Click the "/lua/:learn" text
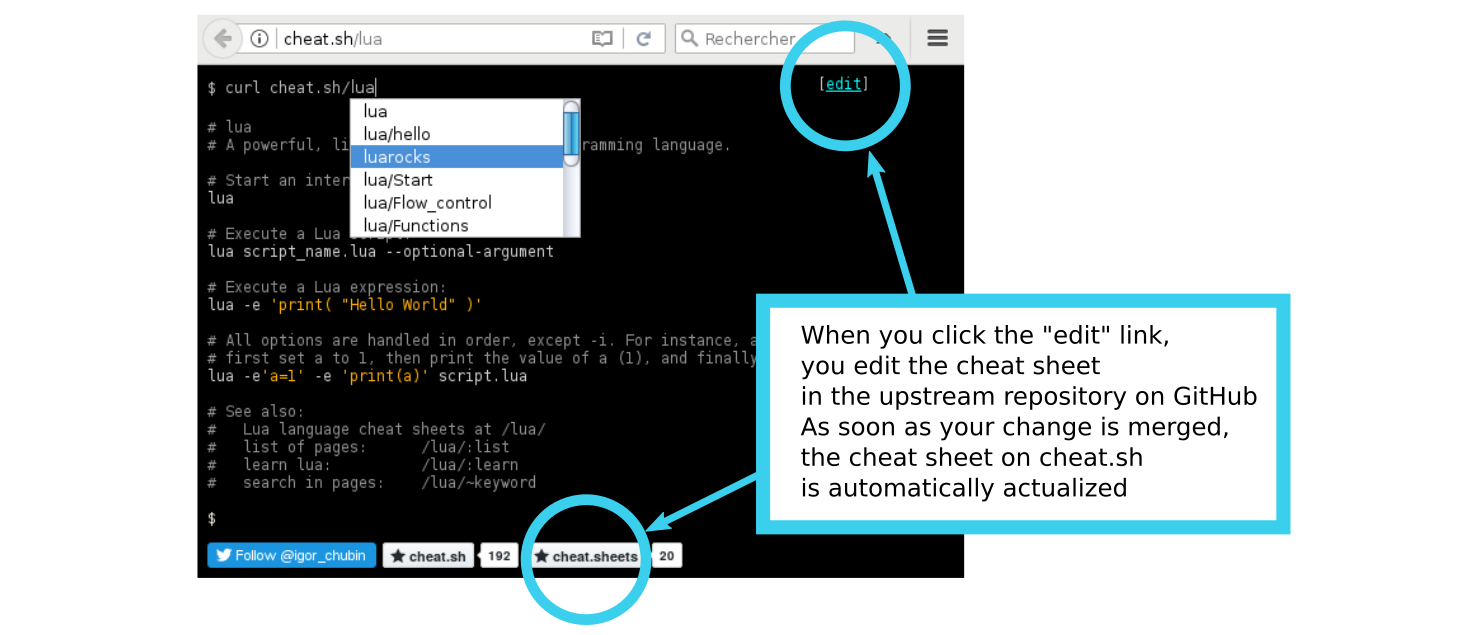Viewport: 1462px width, 635px height. click(470, 464)
